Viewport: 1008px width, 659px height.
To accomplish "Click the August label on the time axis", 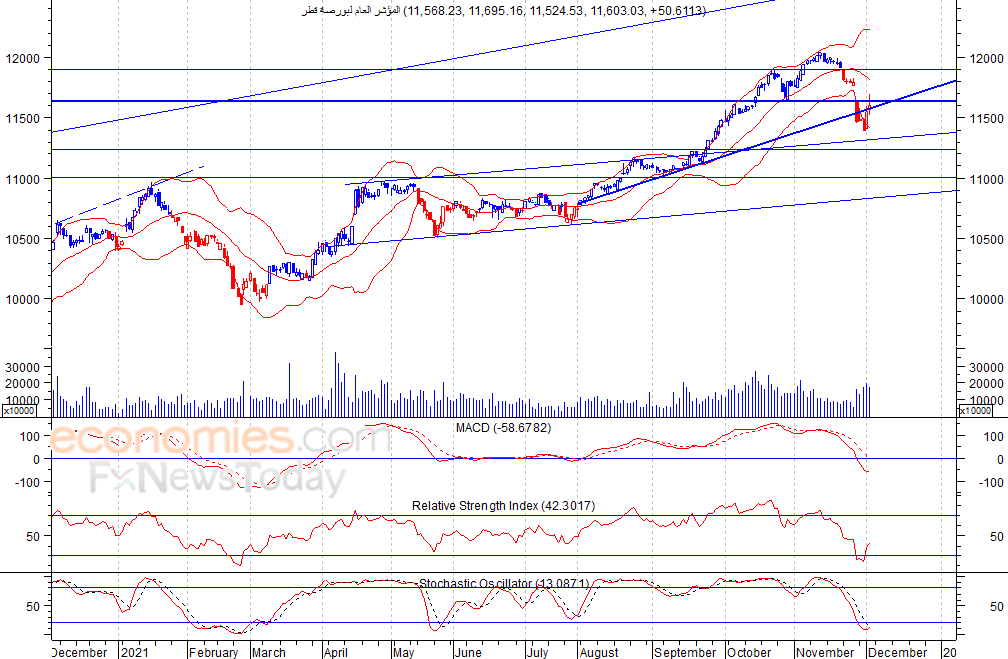I will click(x=598, y=652).
